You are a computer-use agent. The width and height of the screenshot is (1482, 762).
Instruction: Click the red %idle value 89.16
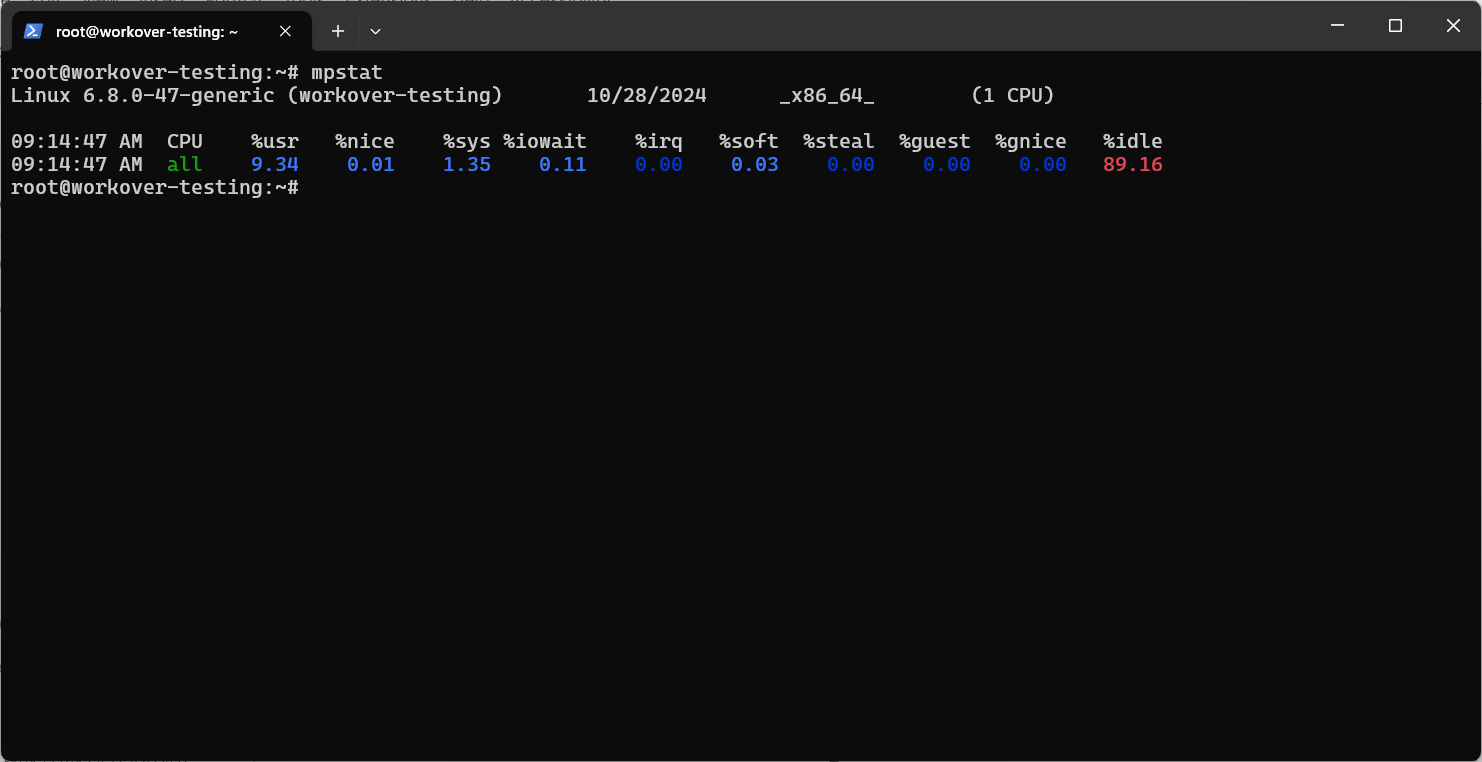(x=1132, y=165)
